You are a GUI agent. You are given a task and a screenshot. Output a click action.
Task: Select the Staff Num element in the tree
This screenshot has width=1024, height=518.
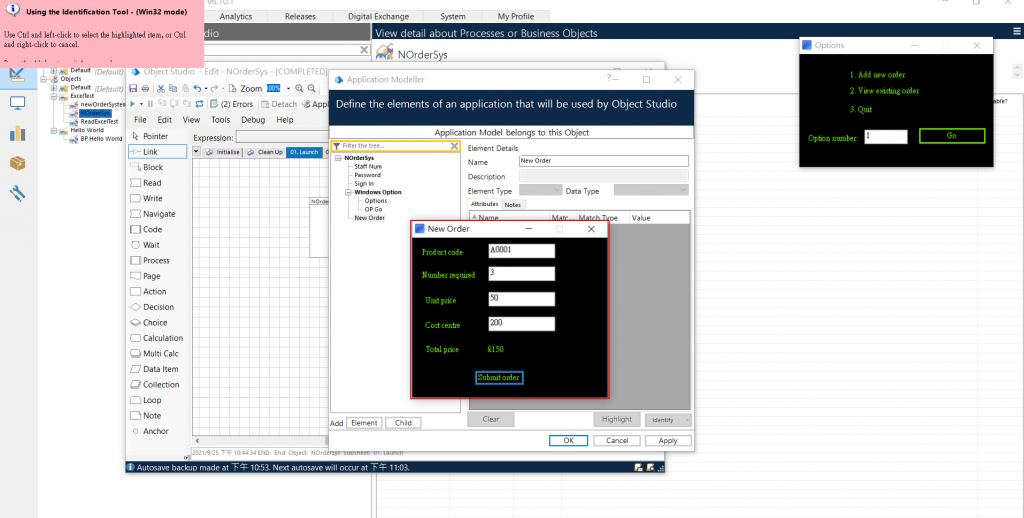tap(368, 167)
